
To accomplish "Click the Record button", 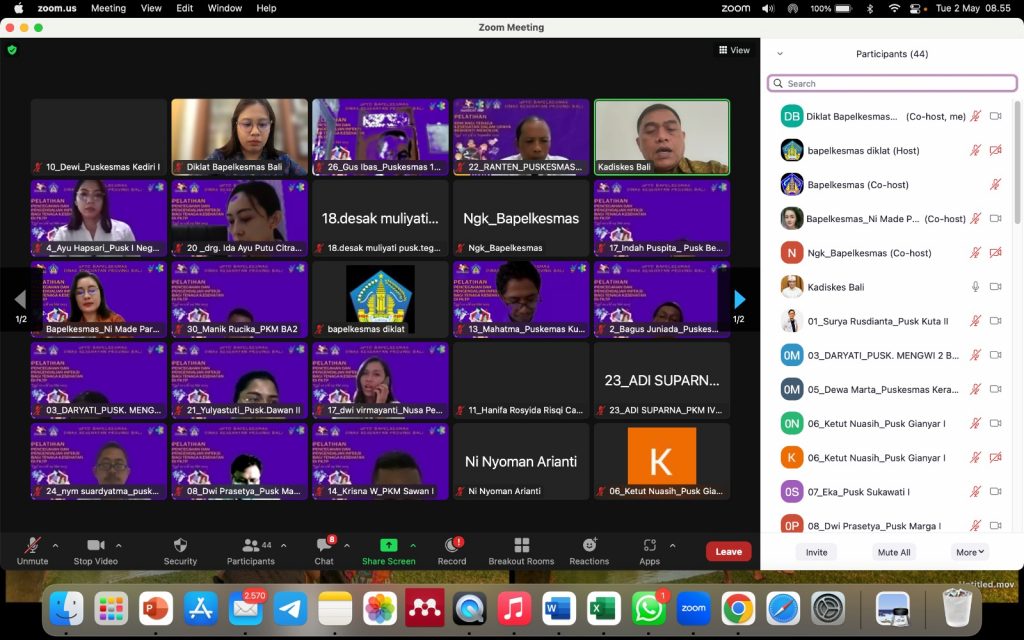I will [452, 551].
